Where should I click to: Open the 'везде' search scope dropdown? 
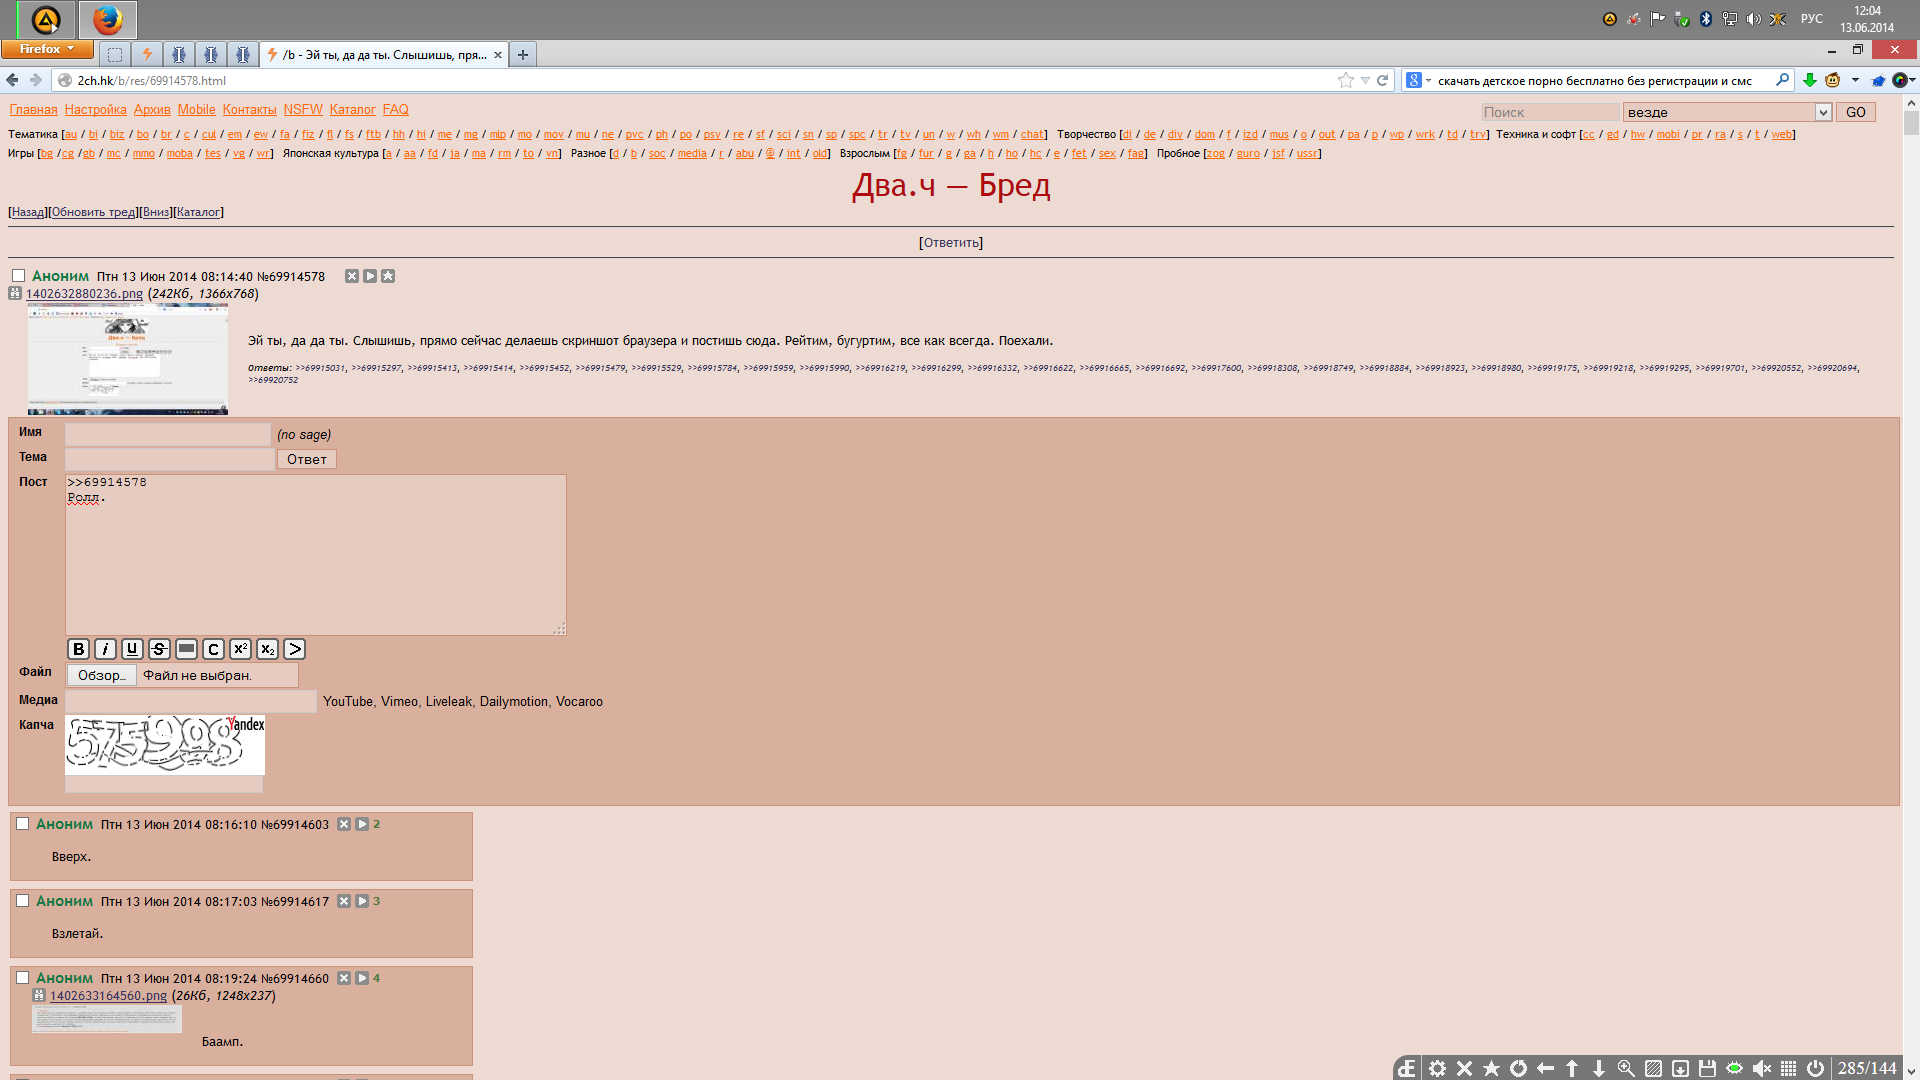(1822, 112)
